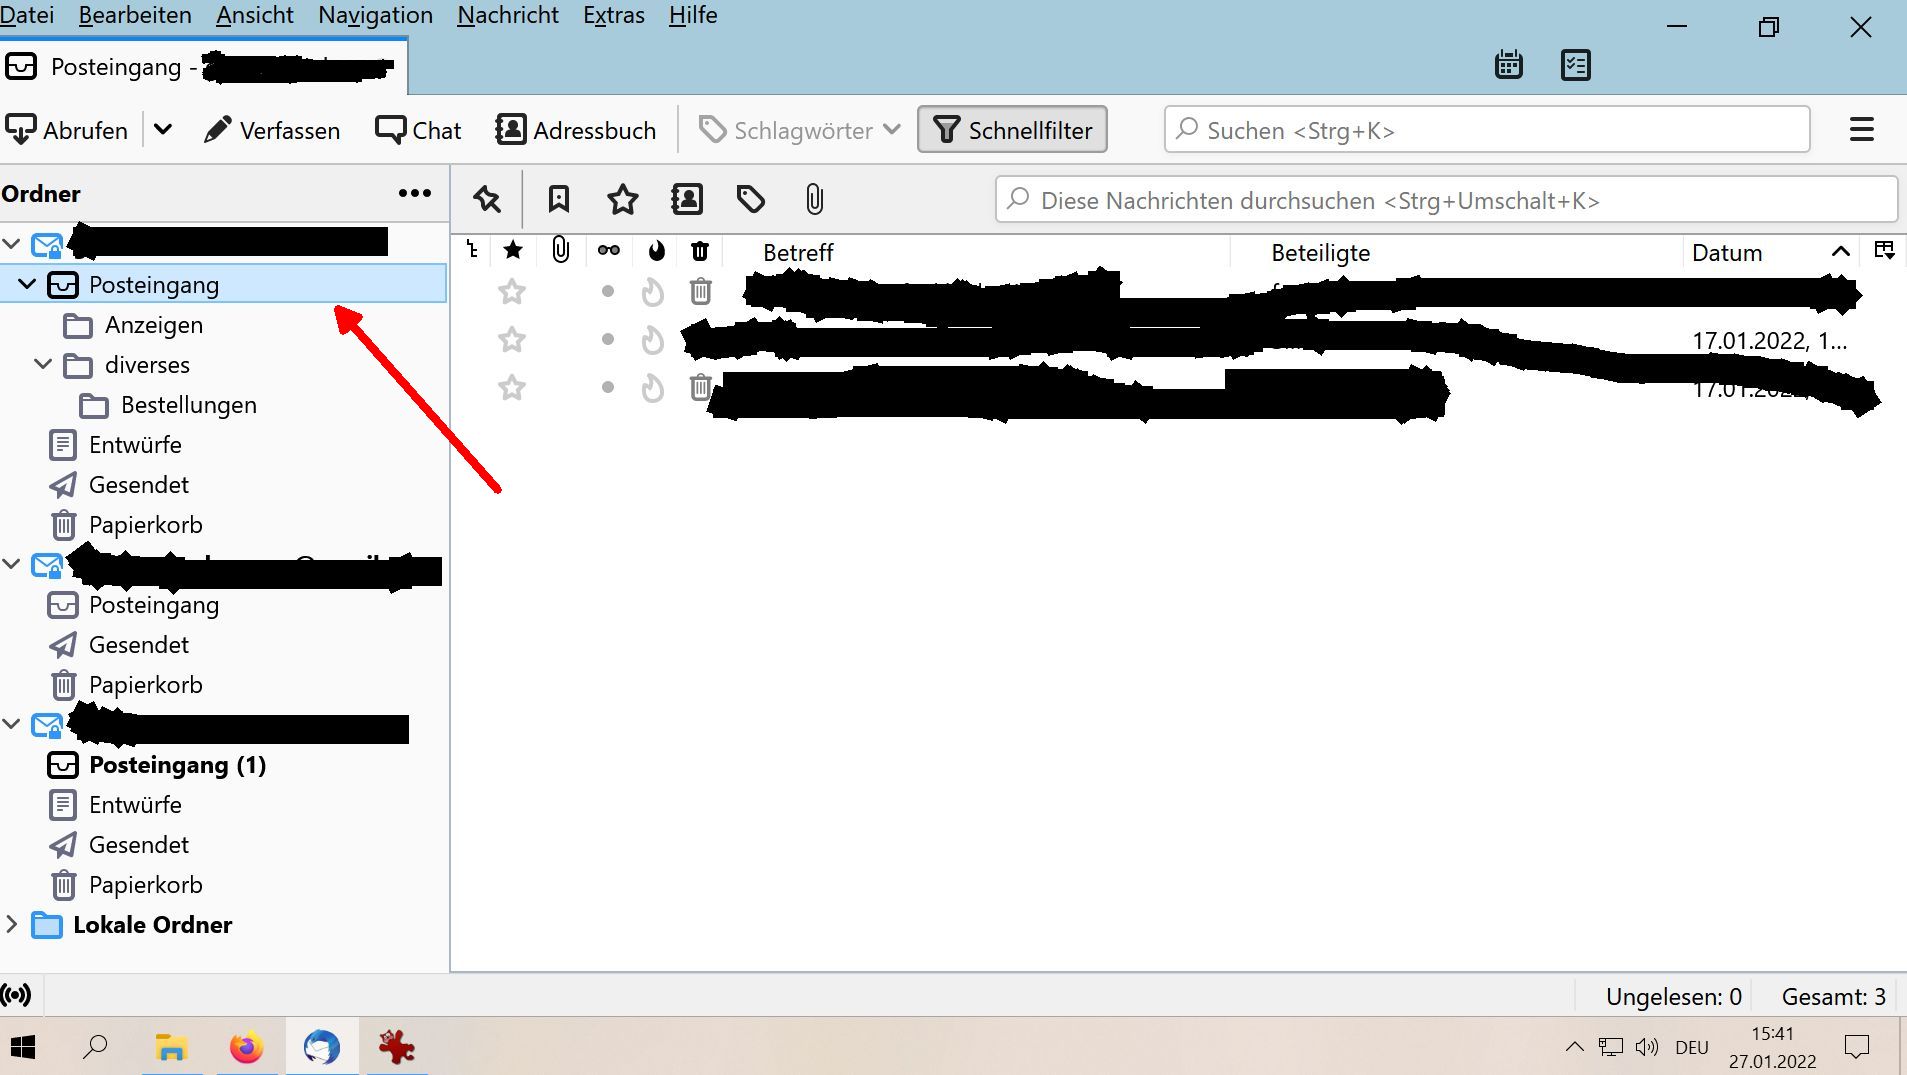1907x1075 pixels.
Task: Toggle the Schnellfilter bar off
Action: coord(1011,129)
